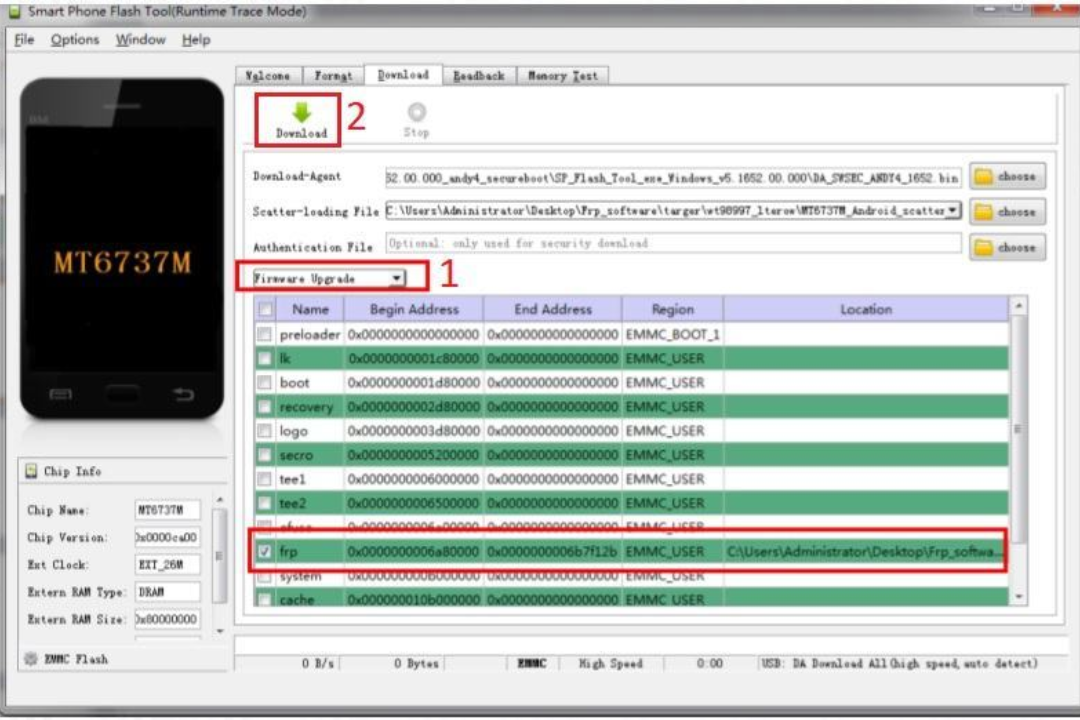
Task: Expand the Scatter-loading File path dropdown
Action: [953, 210]
